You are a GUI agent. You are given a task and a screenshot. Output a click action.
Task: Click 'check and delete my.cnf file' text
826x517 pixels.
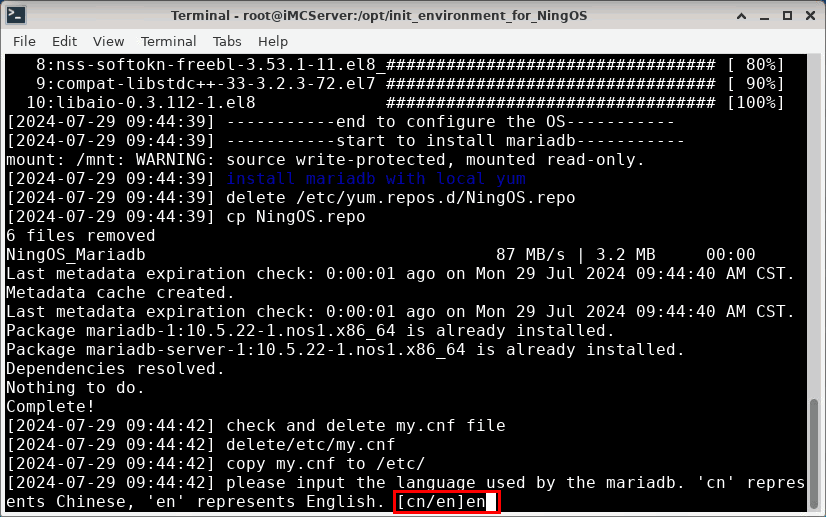[x=366, y=425]
